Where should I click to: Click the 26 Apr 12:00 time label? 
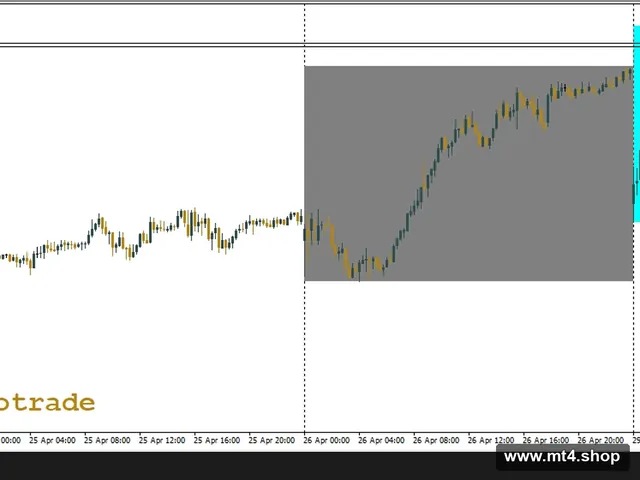491,440
